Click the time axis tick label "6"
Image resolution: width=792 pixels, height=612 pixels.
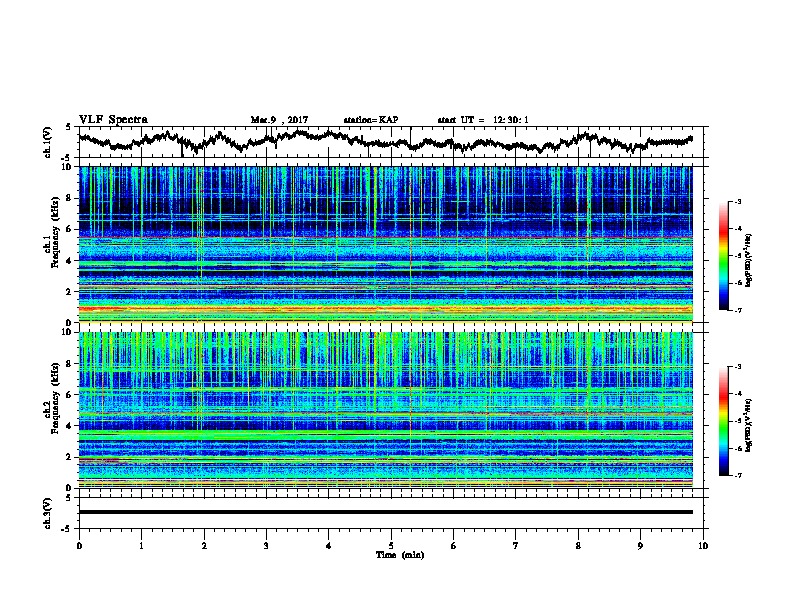tap(454, 546)
